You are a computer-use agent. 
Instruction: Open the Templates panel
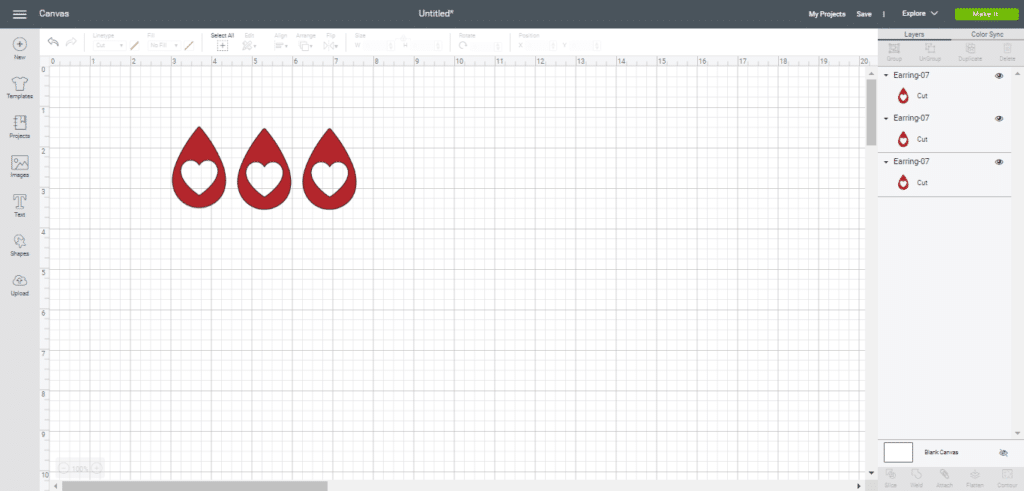click(x=19, y=84)
